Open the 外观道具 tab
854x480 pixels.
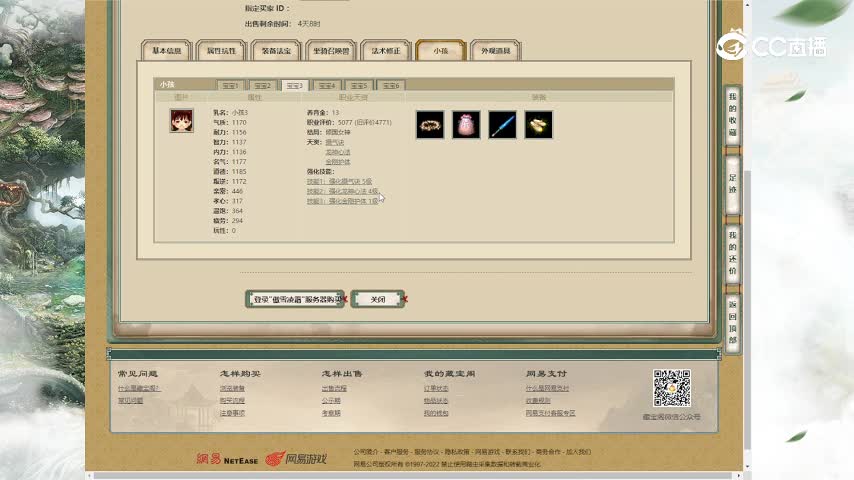pos(496,51)
